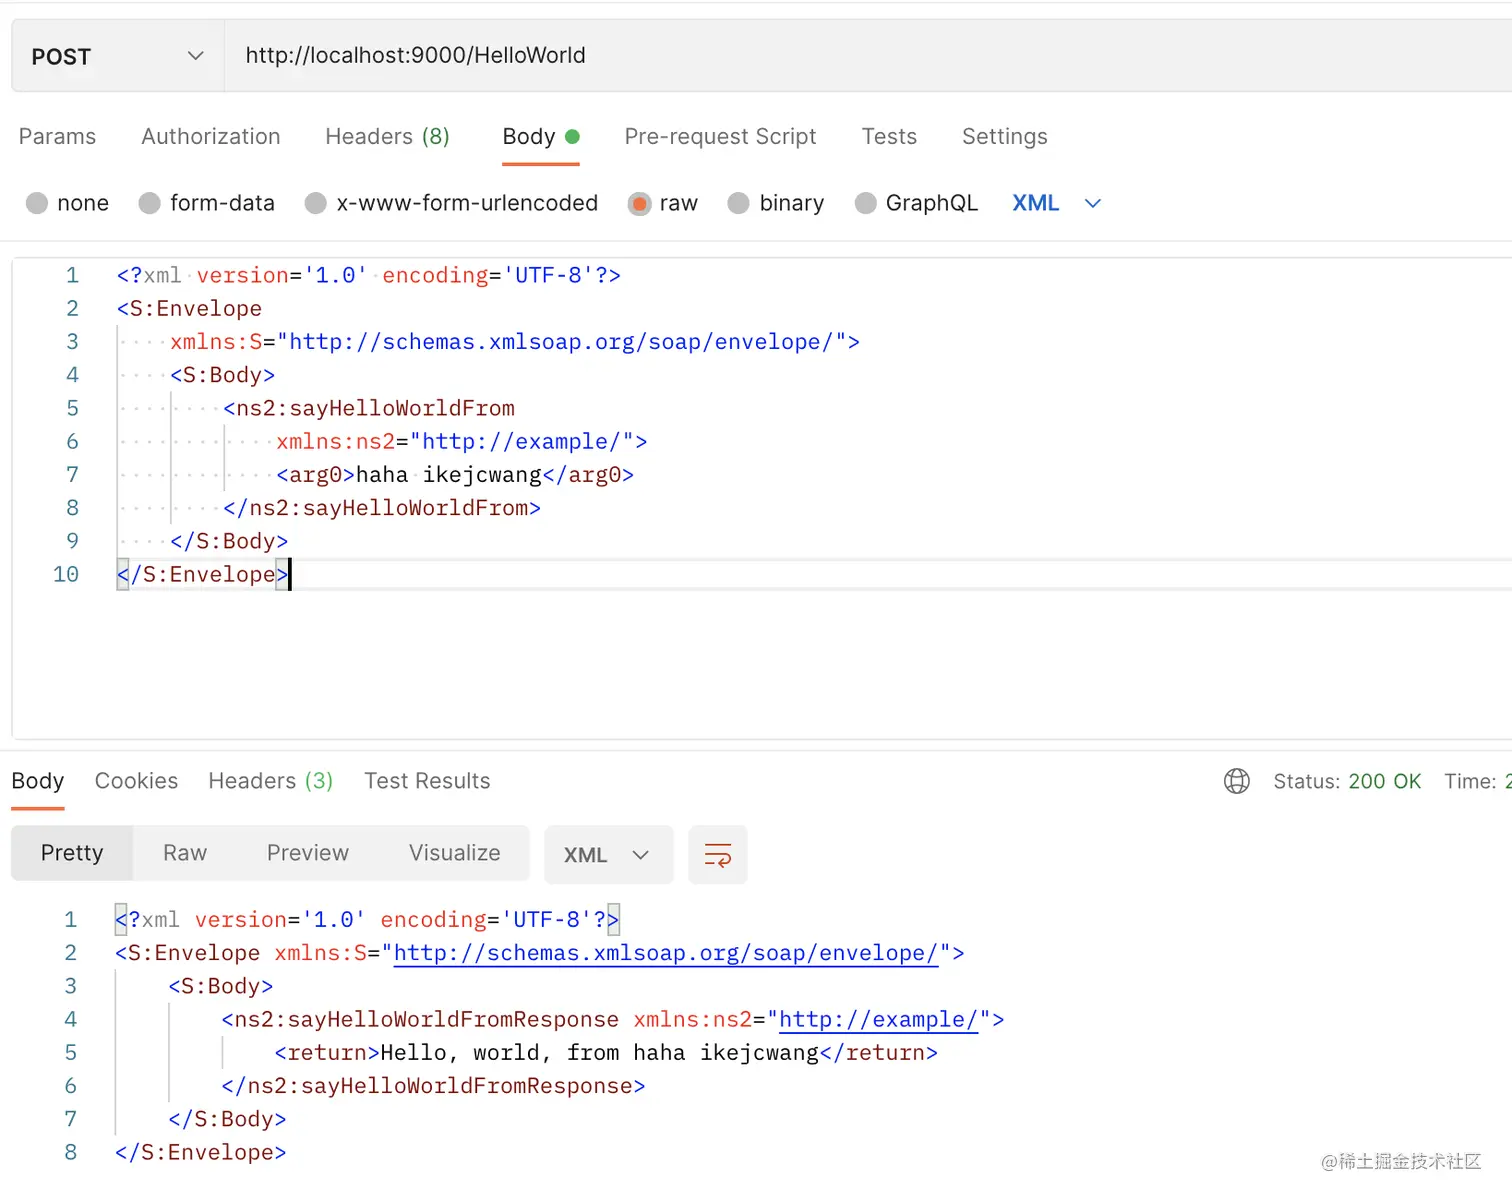The height and width of the screenshot is (1202, 1512).
Task: Select the GraphQL body type
Action: (866, 203)
